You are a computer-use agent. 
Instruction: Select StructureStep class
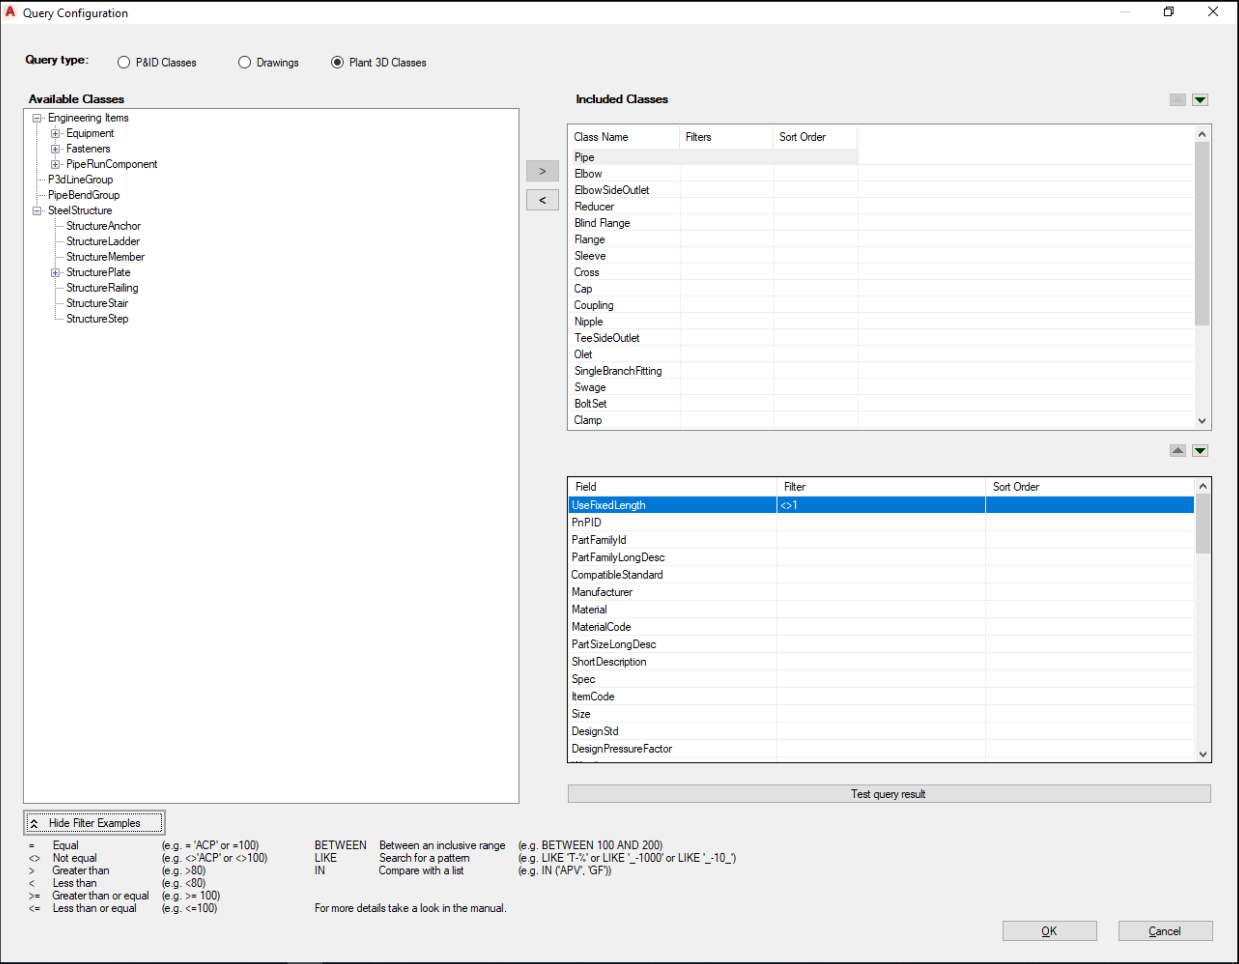pyautogui.click(x=97, y=319)
